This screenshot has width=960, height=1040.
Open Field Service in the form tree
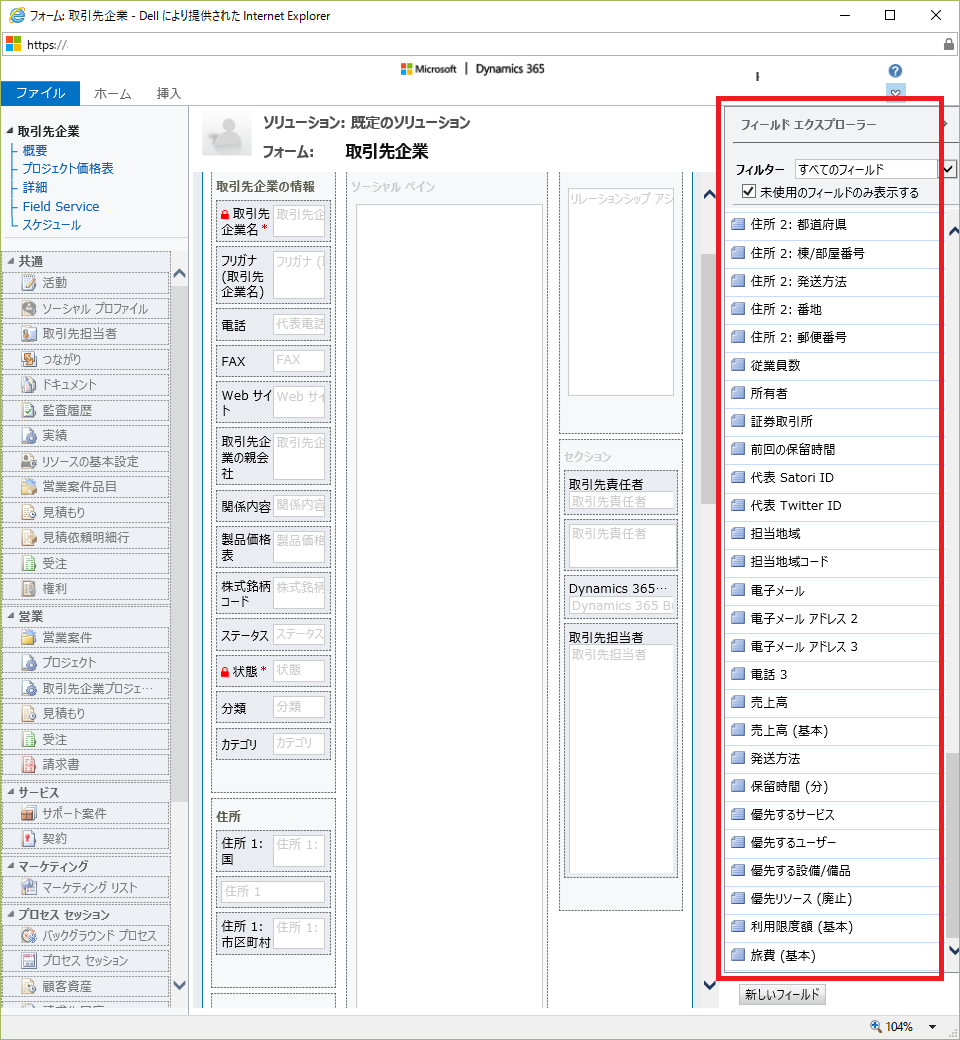tap(61, 206)
